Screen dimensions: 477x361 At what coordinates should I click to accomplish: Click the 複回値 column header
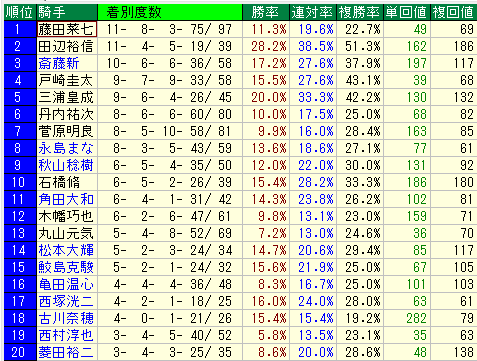454,12
